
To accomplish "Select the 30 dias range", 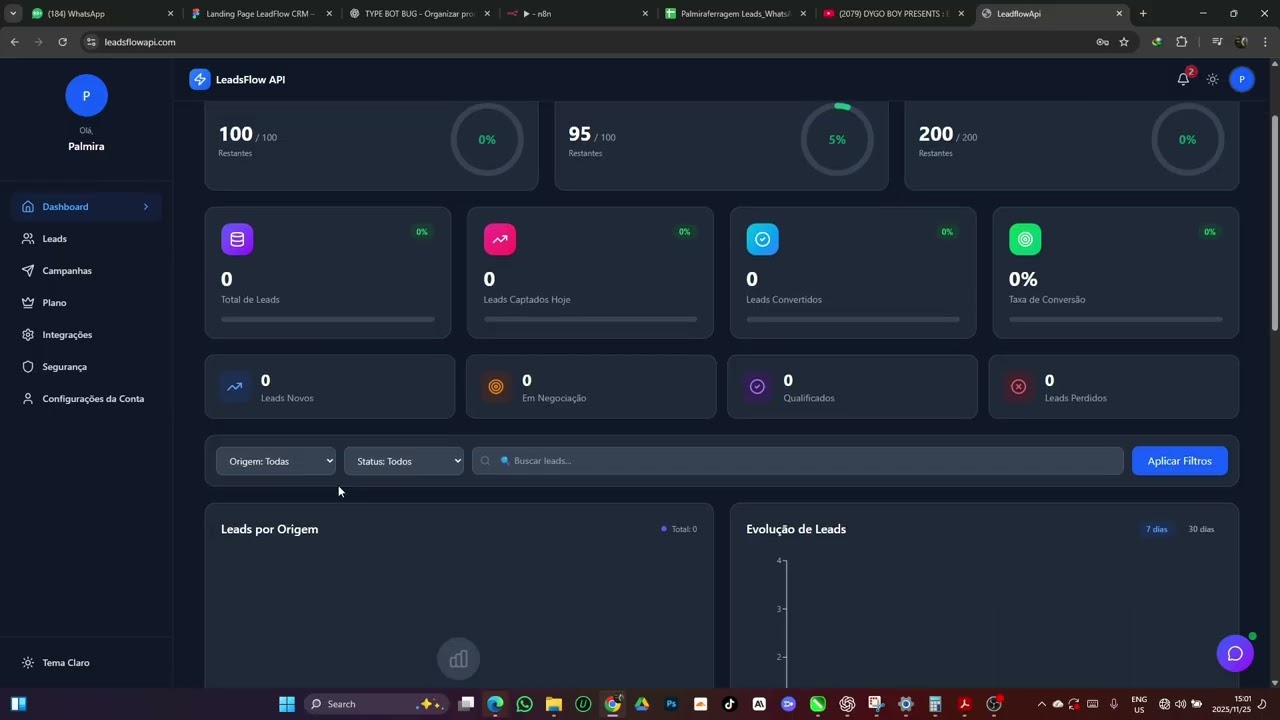I will [x=1201, y=529].
